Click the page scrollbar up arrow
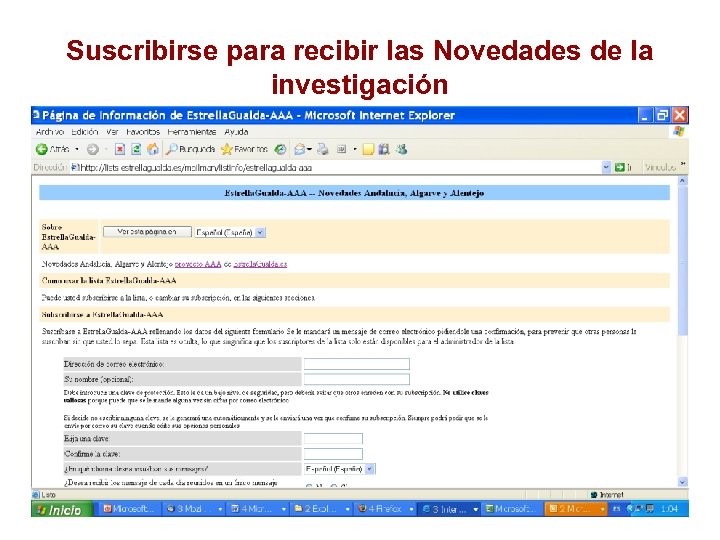The image size is (720, 540). pyautogui.click(x=682, y=181)
